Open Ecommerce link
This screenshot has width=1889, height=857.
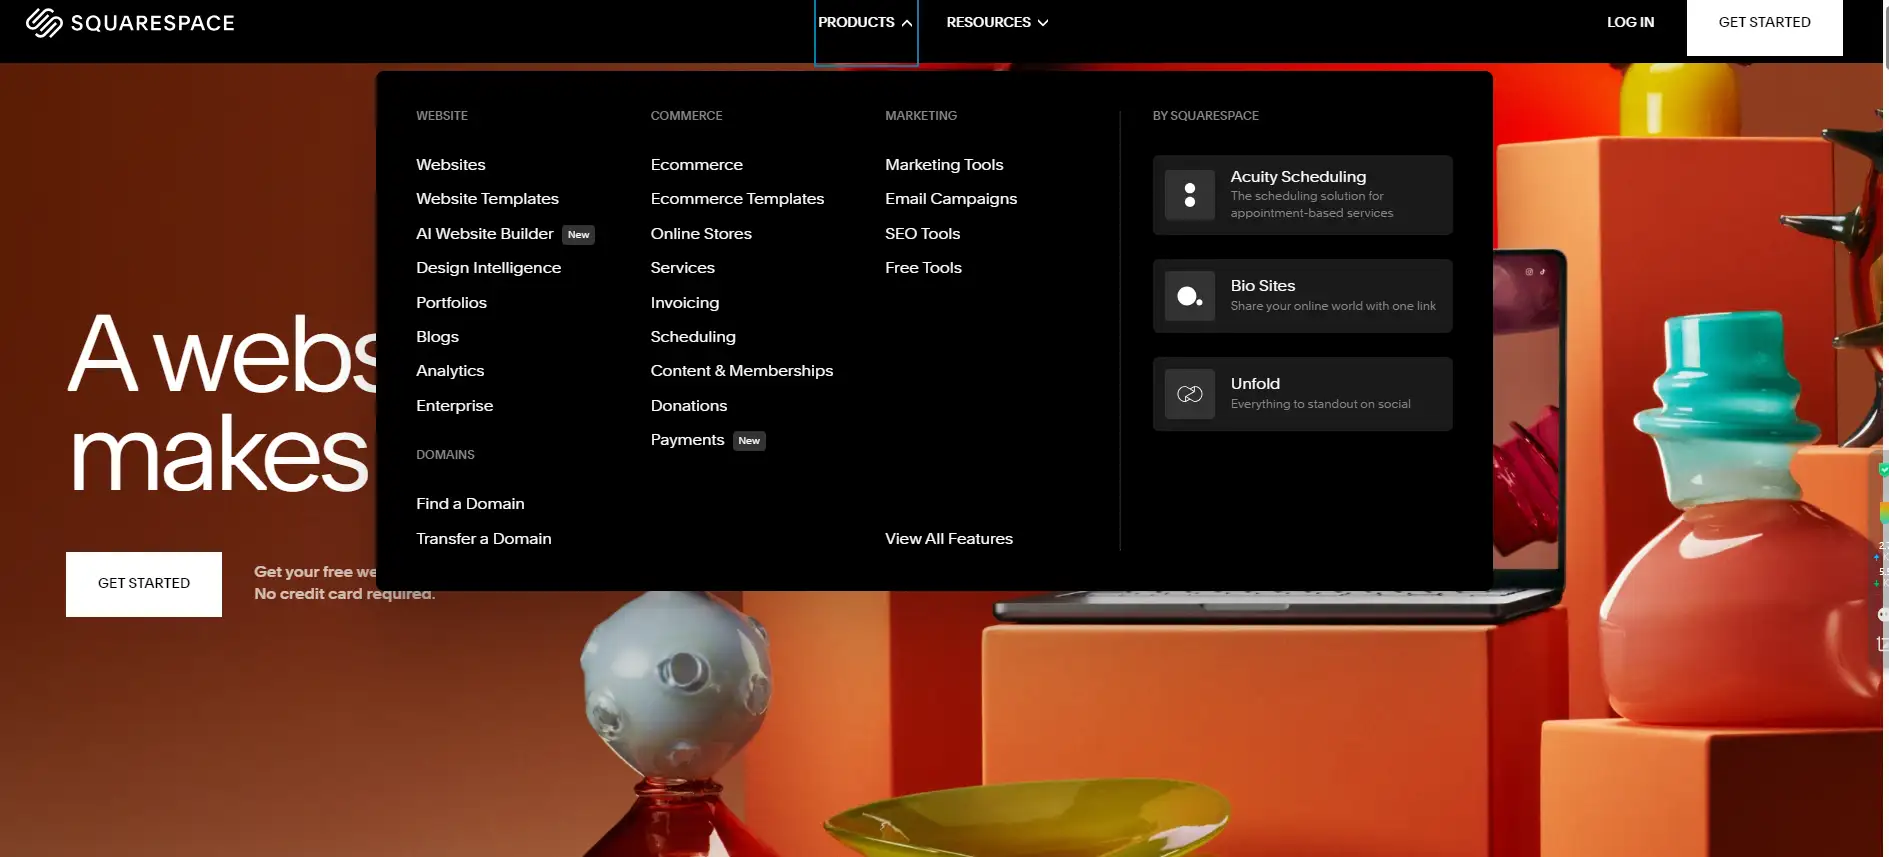point(696,165)
